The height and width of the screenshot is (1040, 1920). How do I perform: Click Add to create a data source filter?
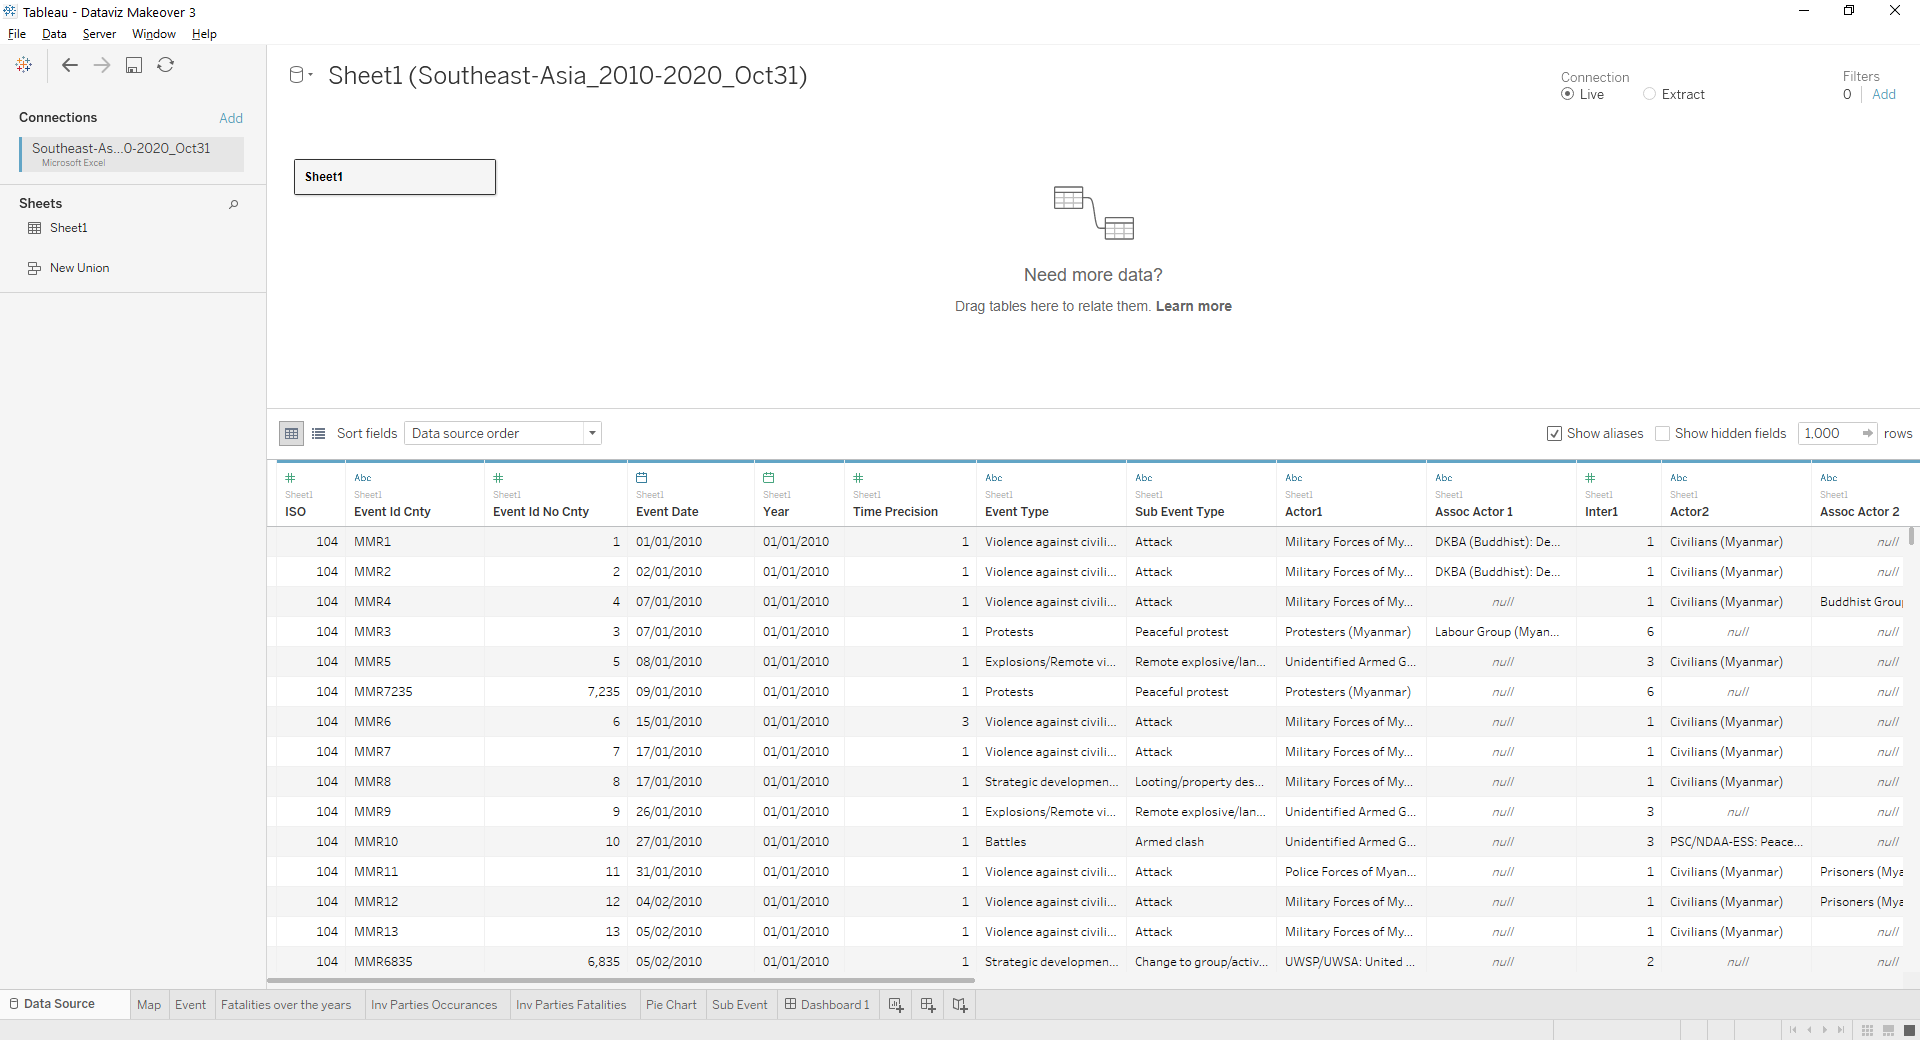[1885, 94]
